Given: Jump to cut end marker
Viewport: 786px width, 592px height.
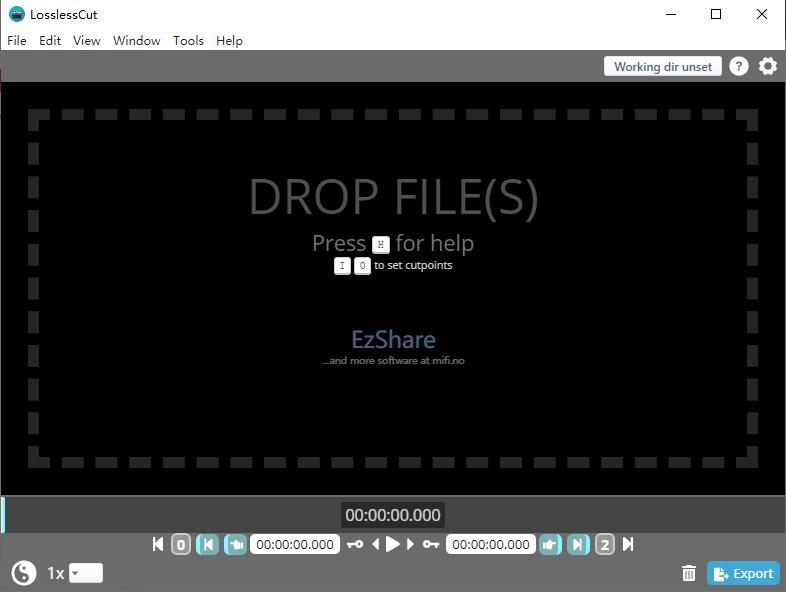Looking at the screenshot, I should (578, 544).
